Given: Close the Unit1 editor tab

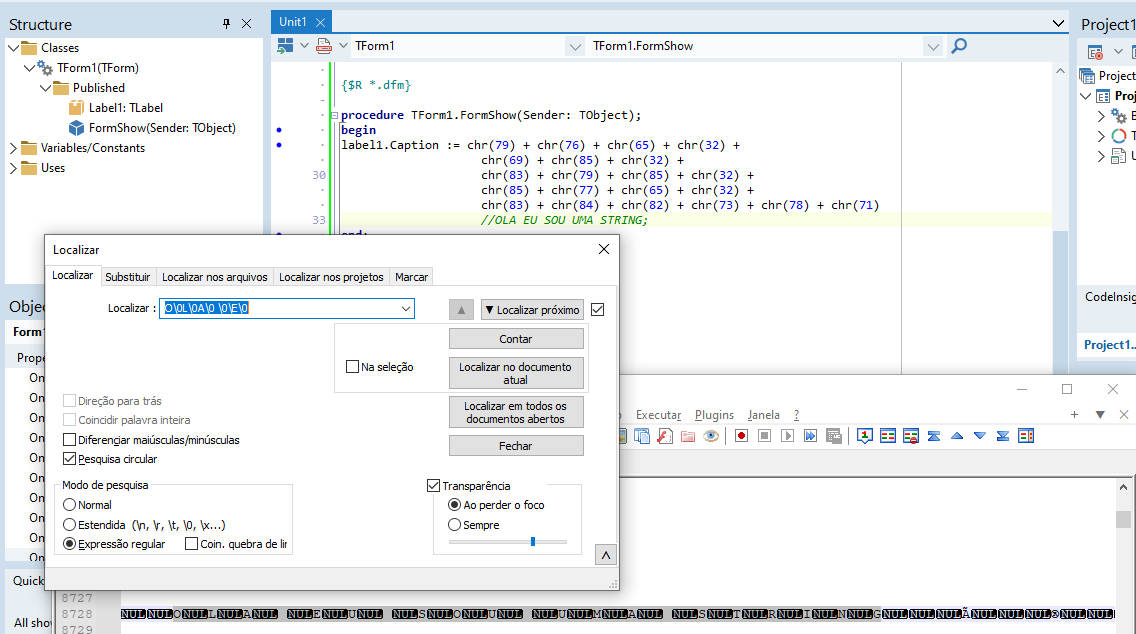Looking at the screenshot, I should point(320,22).
